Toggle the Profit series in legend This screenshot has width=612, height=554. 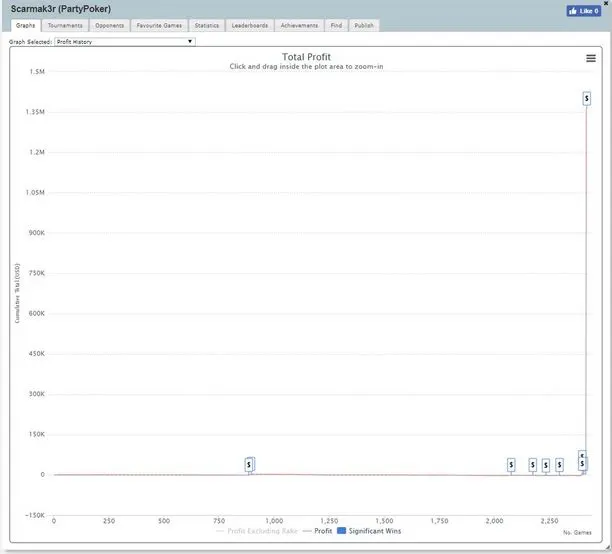[x=317, y=531]
